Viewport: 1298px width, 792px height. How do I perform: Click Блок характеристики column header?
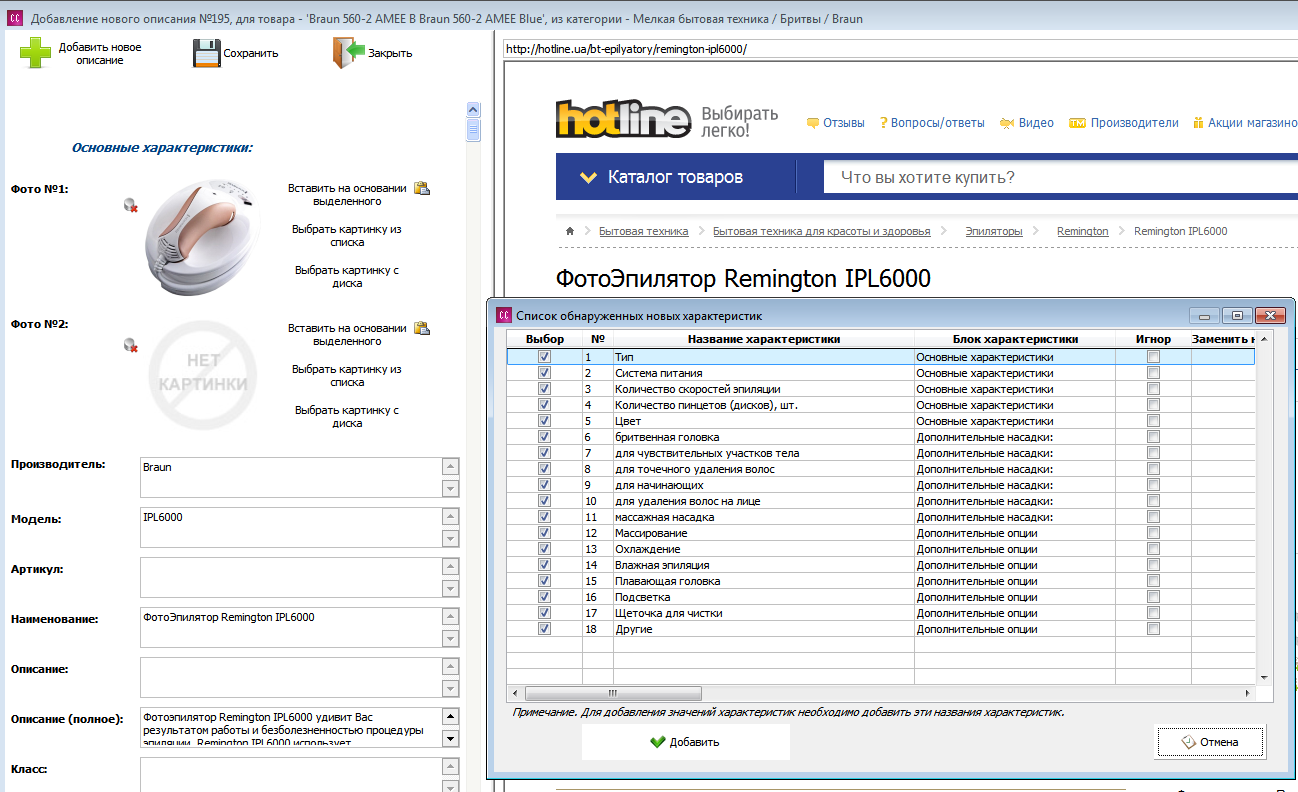pyautogui.click(x=1015, y=339)
